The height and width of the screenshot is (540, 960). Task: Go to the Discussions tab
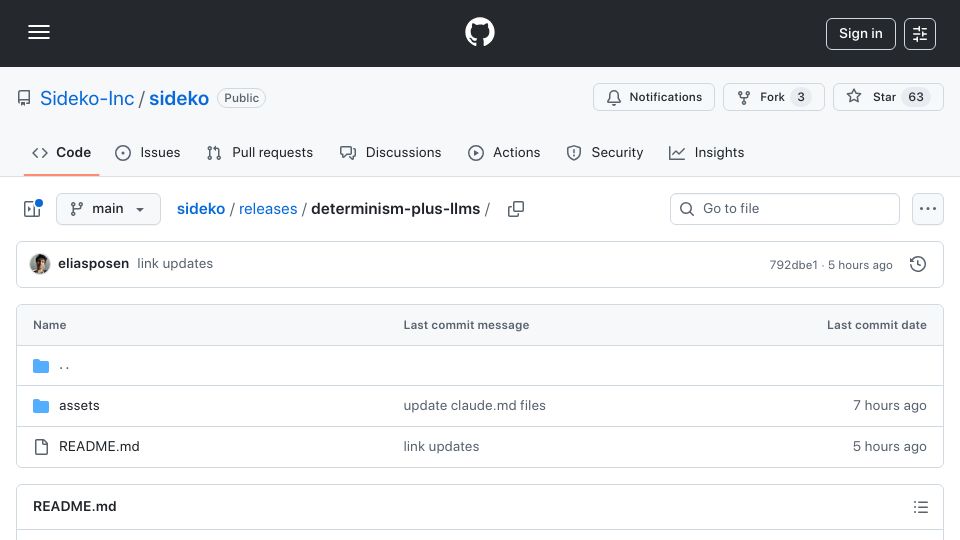point(391,152)
